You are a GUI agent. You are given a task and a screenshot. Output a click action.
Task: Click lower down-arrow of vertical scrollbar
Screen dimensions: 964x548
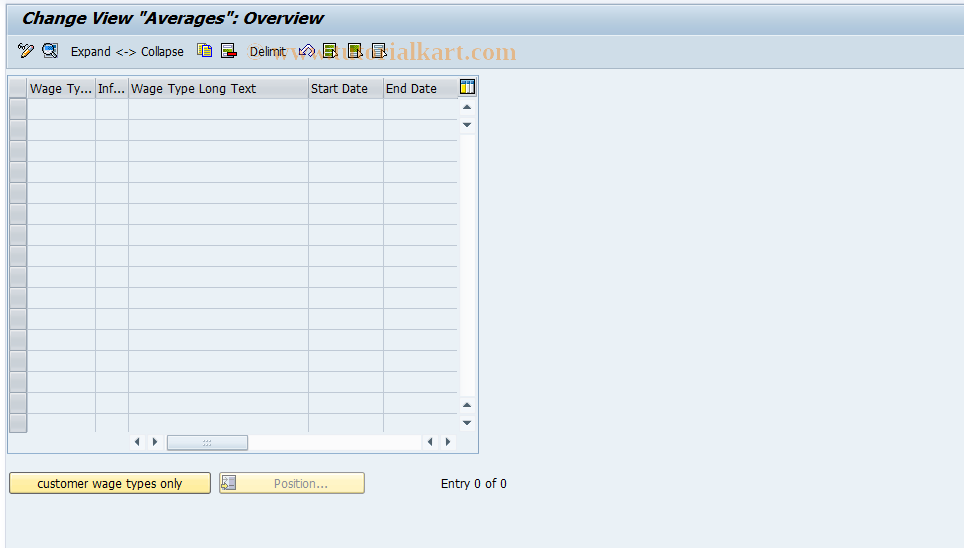pos(467,423)
